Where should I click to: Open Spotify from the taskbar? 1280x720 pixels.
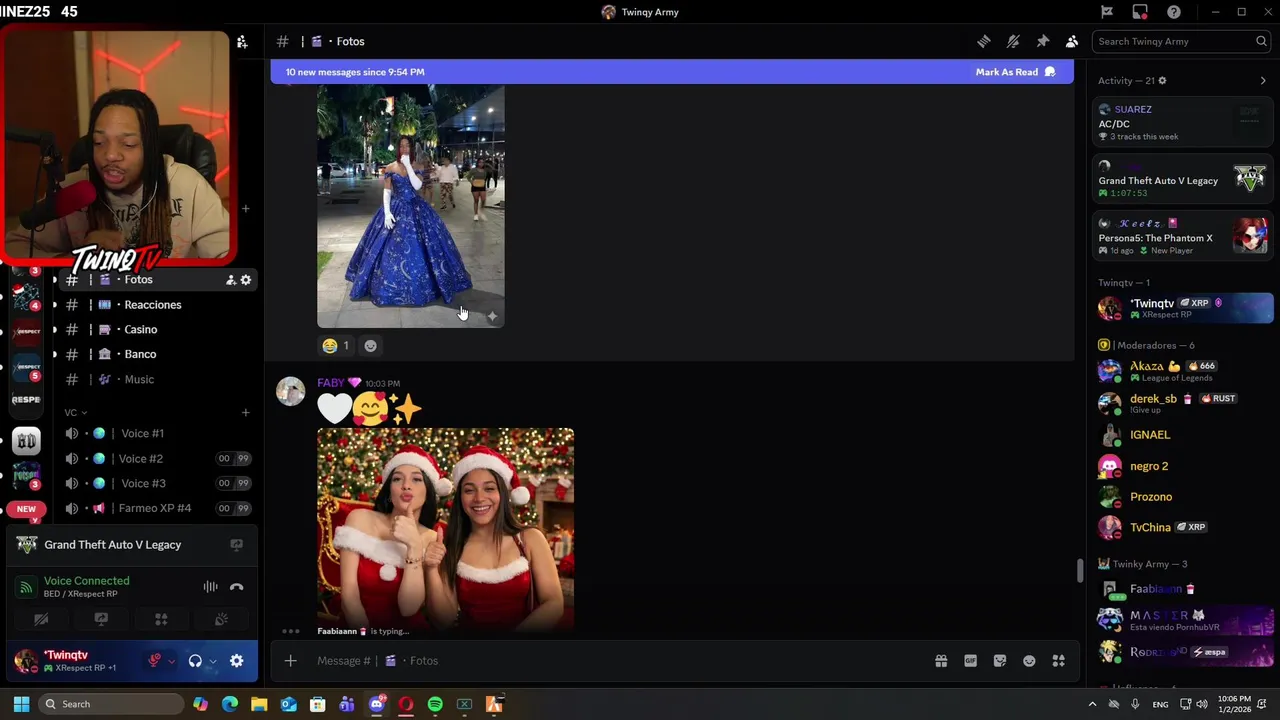pyautogui.click(x=435, y=704)
